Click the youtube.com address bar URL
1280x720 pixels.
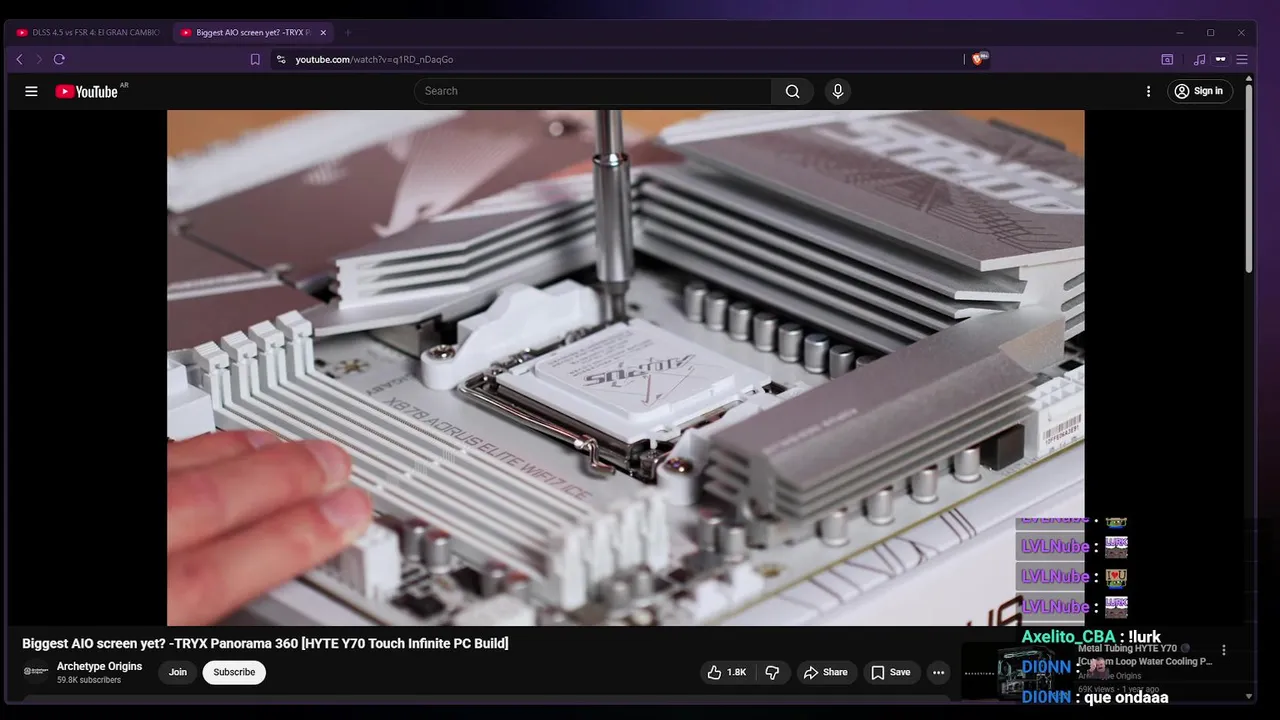pos(374,59)
